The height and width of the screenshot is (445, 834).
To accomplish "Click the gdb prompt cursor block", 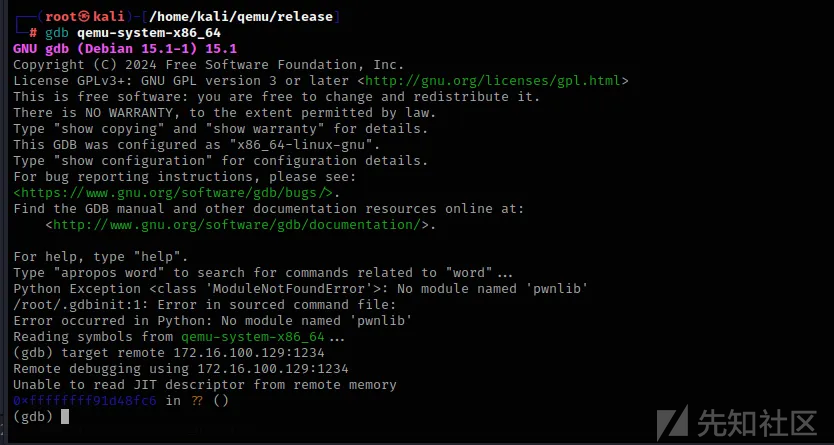I will pyautogui.click(x=65, y=416).
